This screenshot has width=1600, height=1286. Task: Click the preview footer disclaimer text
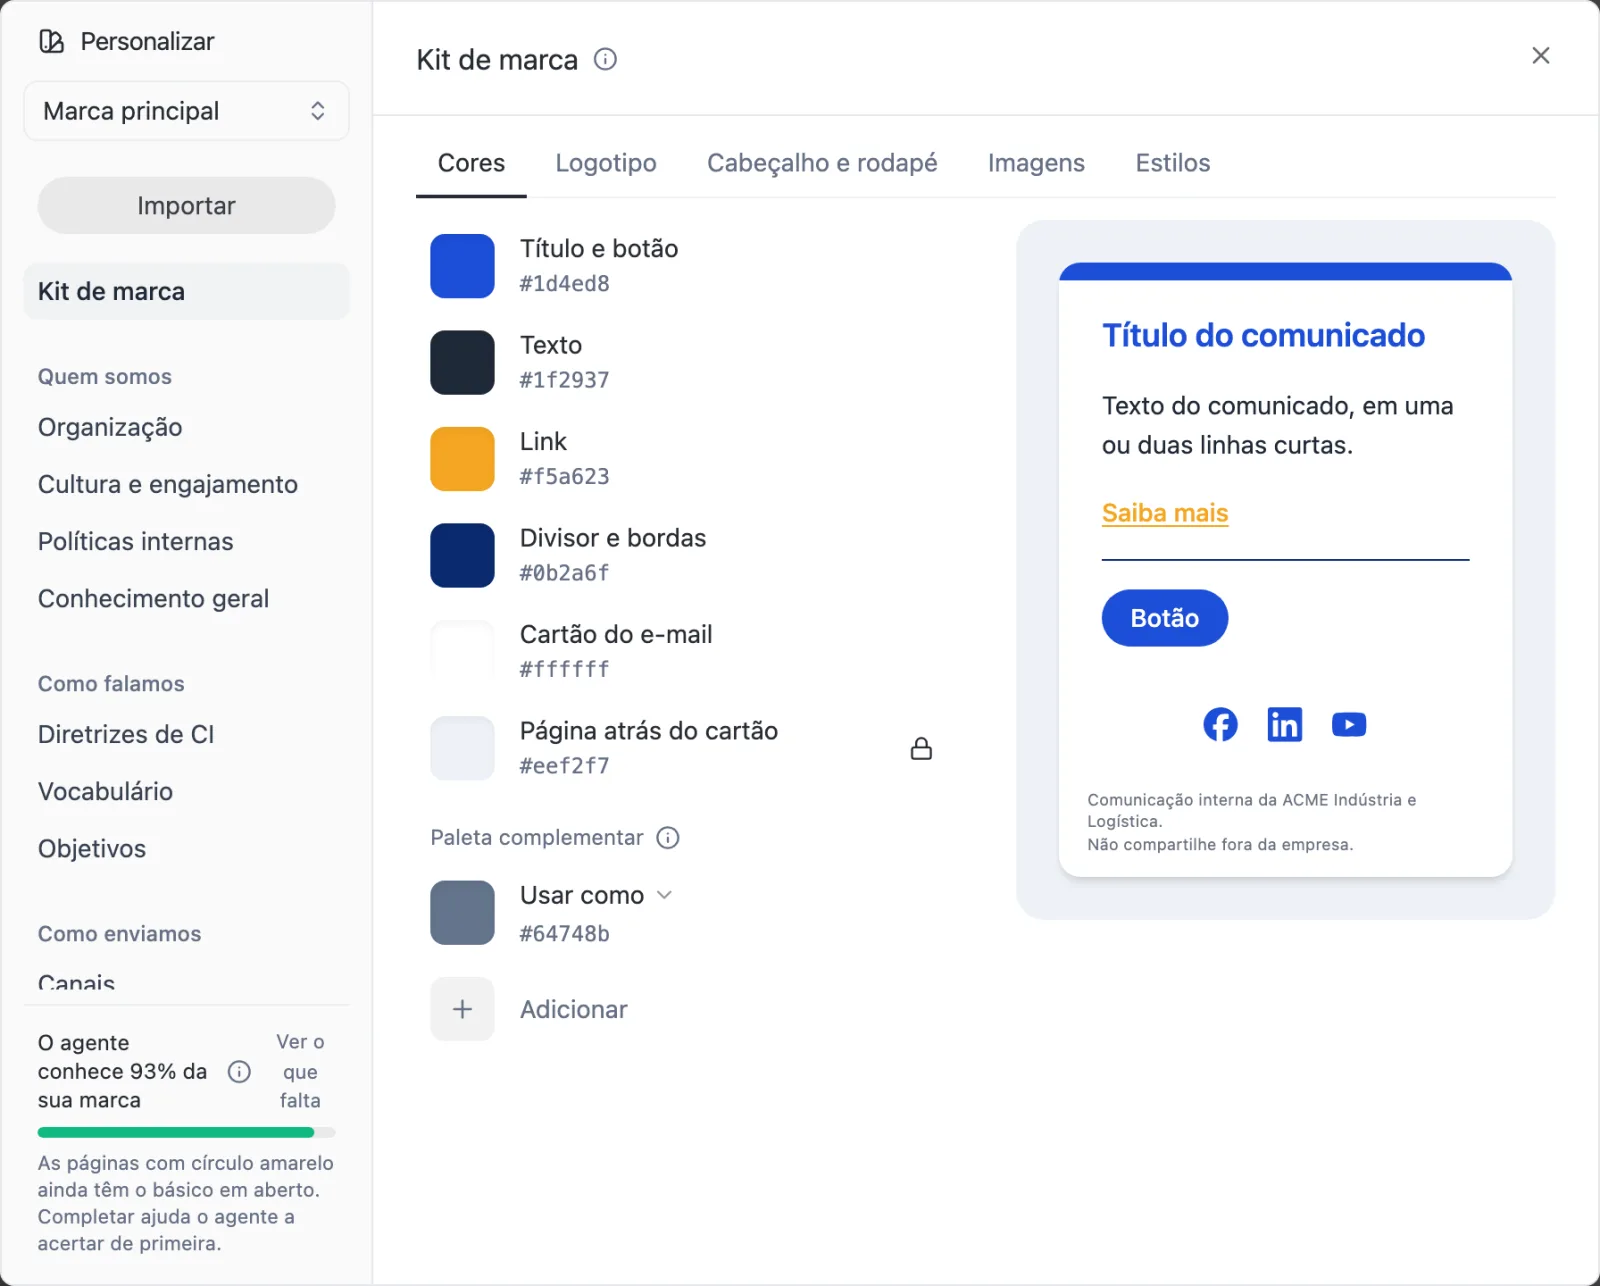[1252, 822]
